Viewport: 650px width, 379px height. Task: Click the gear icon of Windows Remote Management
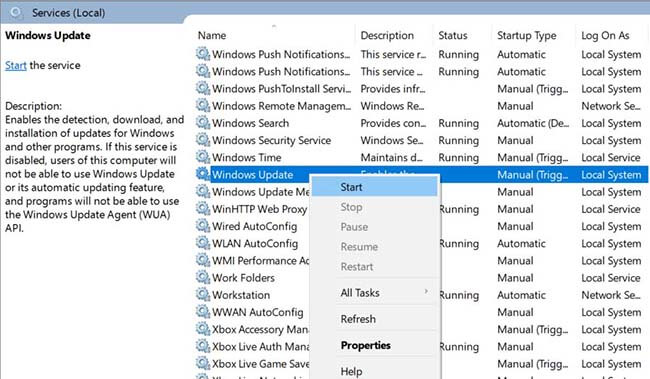point(203,105)
